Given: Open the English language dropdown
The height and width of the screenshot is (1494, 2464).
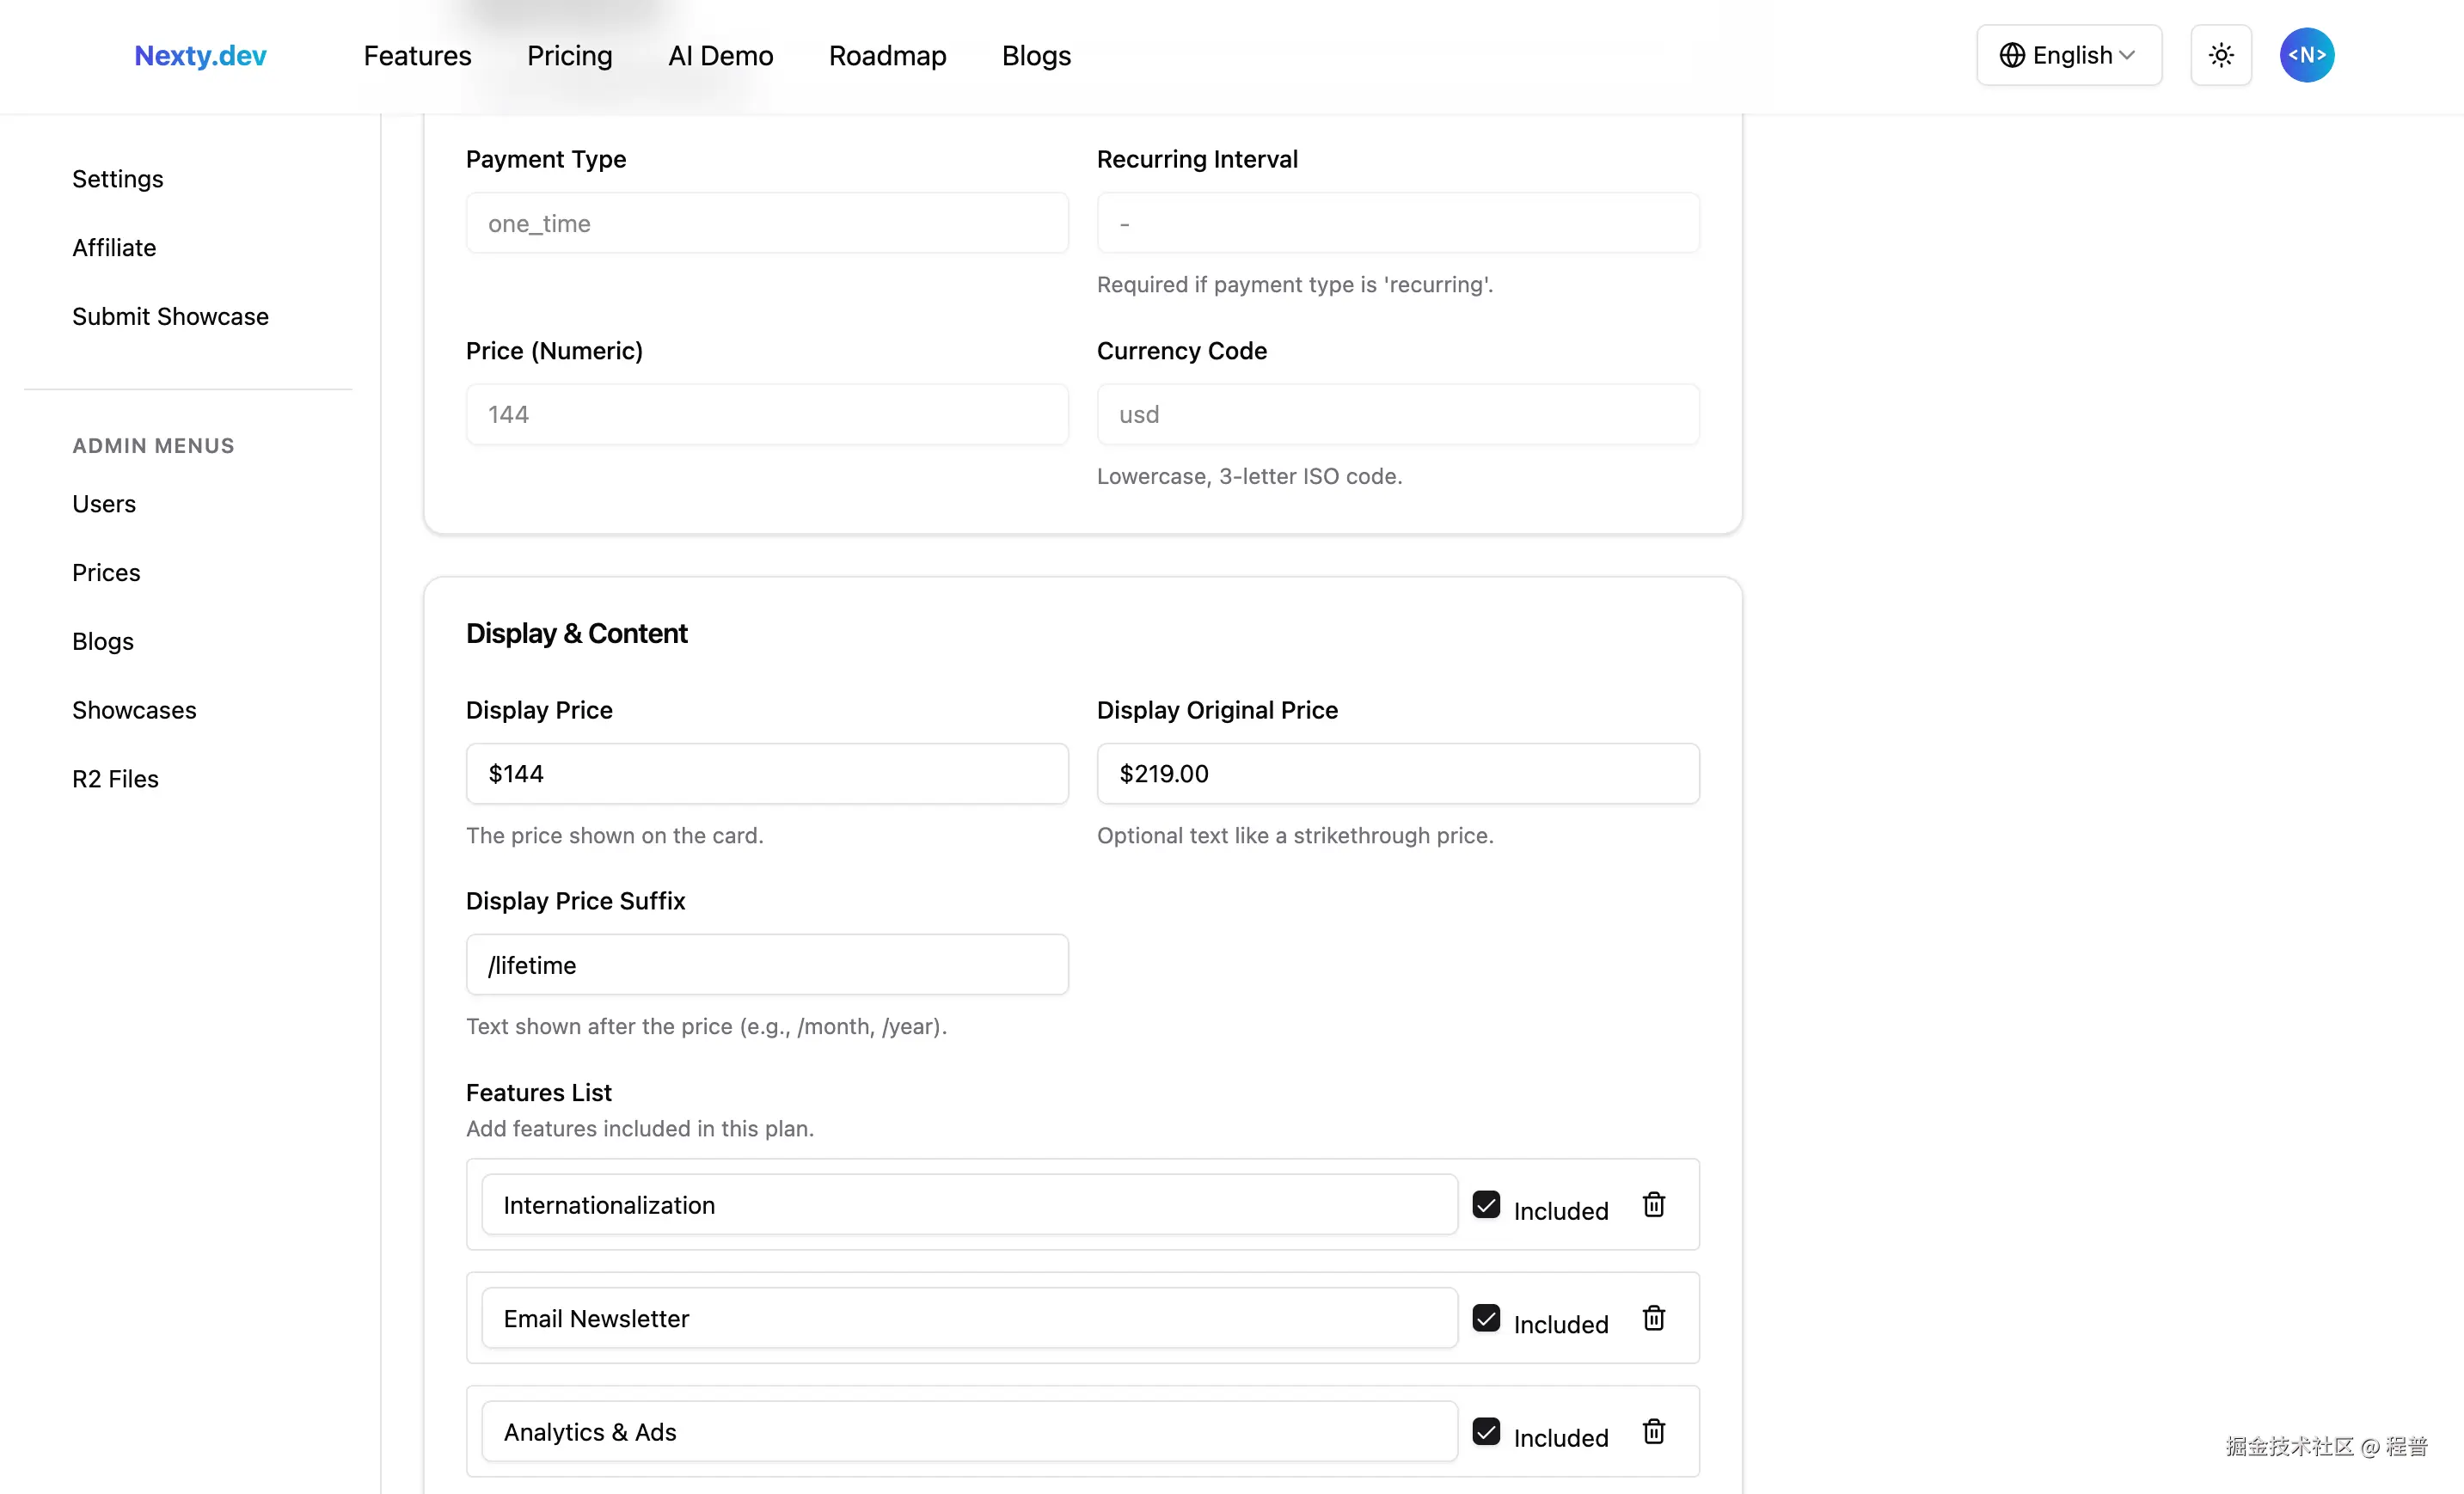Looking at the screenshot, I should (2068, 55).
